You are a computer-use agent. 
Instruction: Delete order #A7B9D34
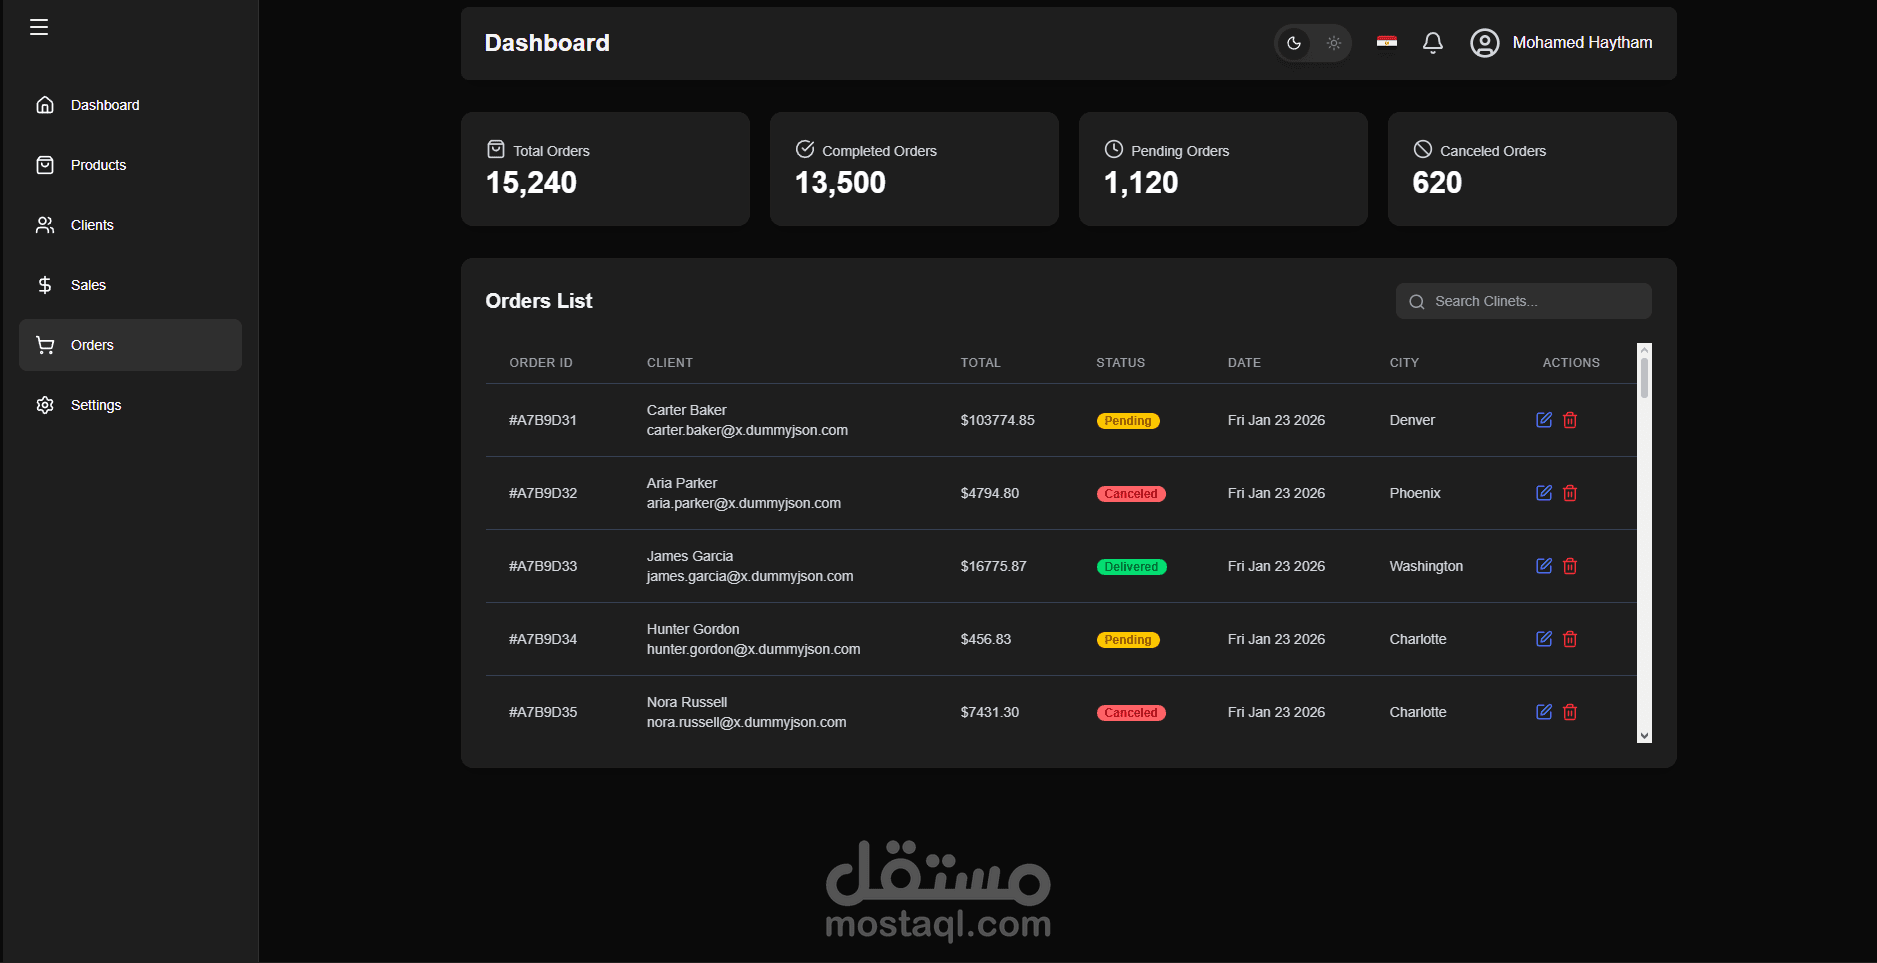(1570, 639)
